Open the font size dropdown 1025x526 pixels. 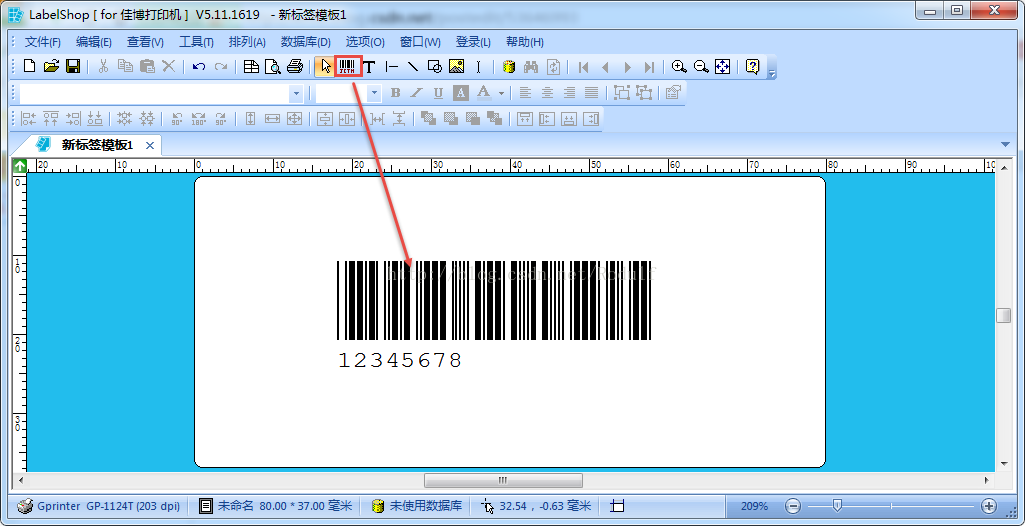point(375,93)
